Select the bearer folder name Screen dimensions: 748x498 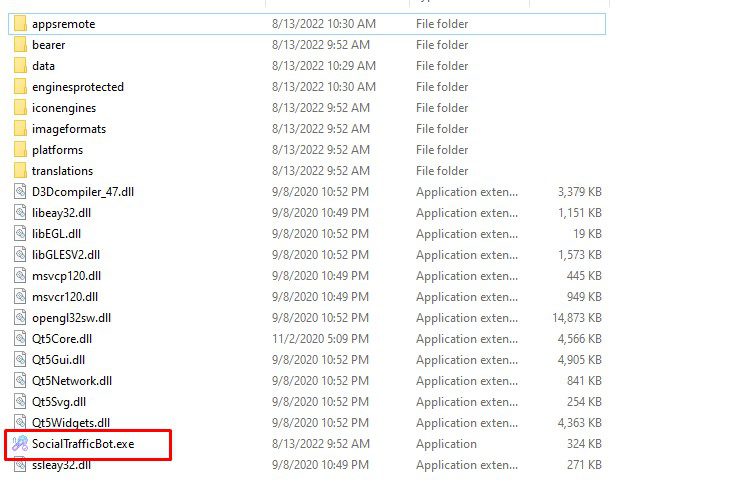49,45
